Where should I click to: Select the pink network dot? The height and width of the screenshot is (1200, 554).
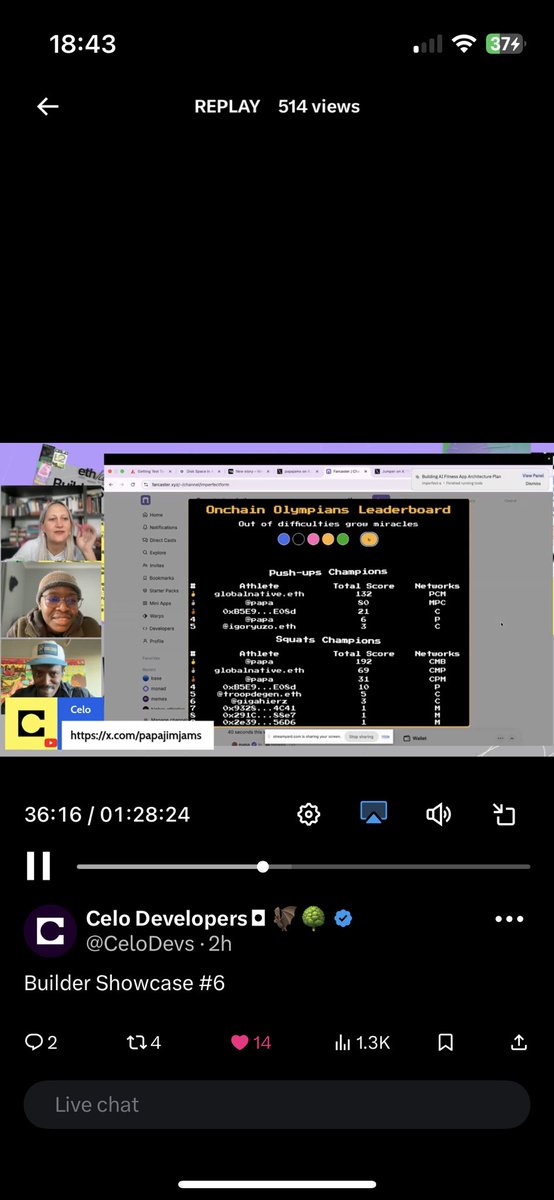pos(313,539)
